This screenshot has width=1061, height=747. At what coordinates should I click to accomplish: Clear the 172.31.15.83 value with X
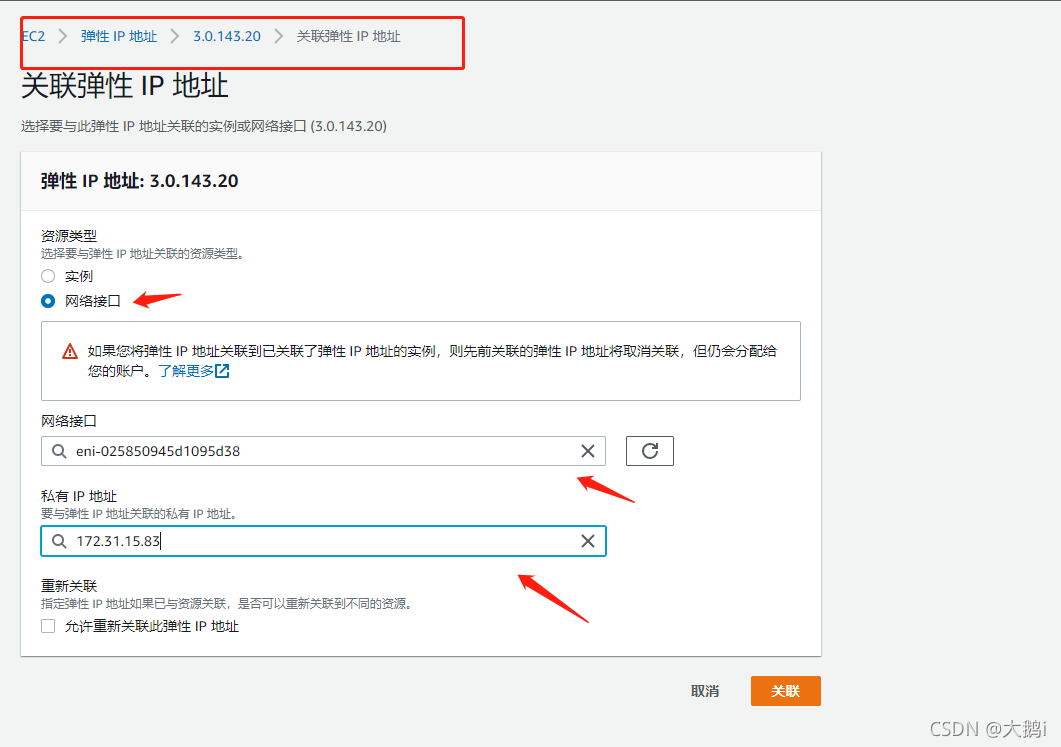coord(588,541)
